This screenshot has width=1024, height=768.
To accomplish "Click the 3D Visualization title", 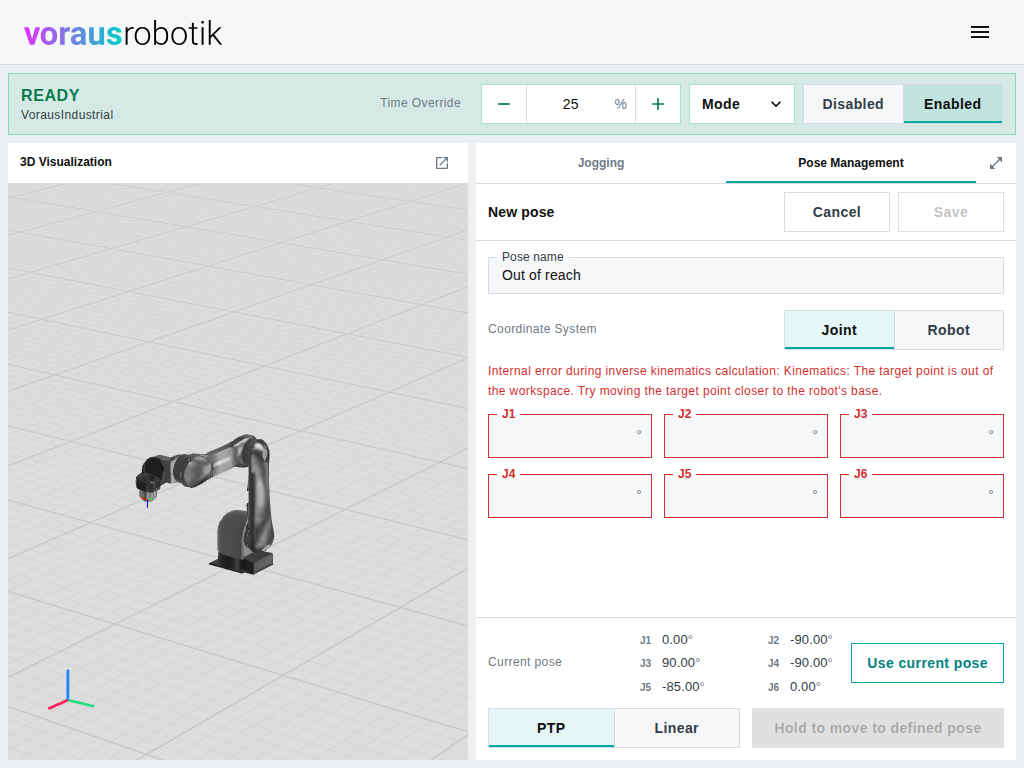I will [x=65, y=162].
